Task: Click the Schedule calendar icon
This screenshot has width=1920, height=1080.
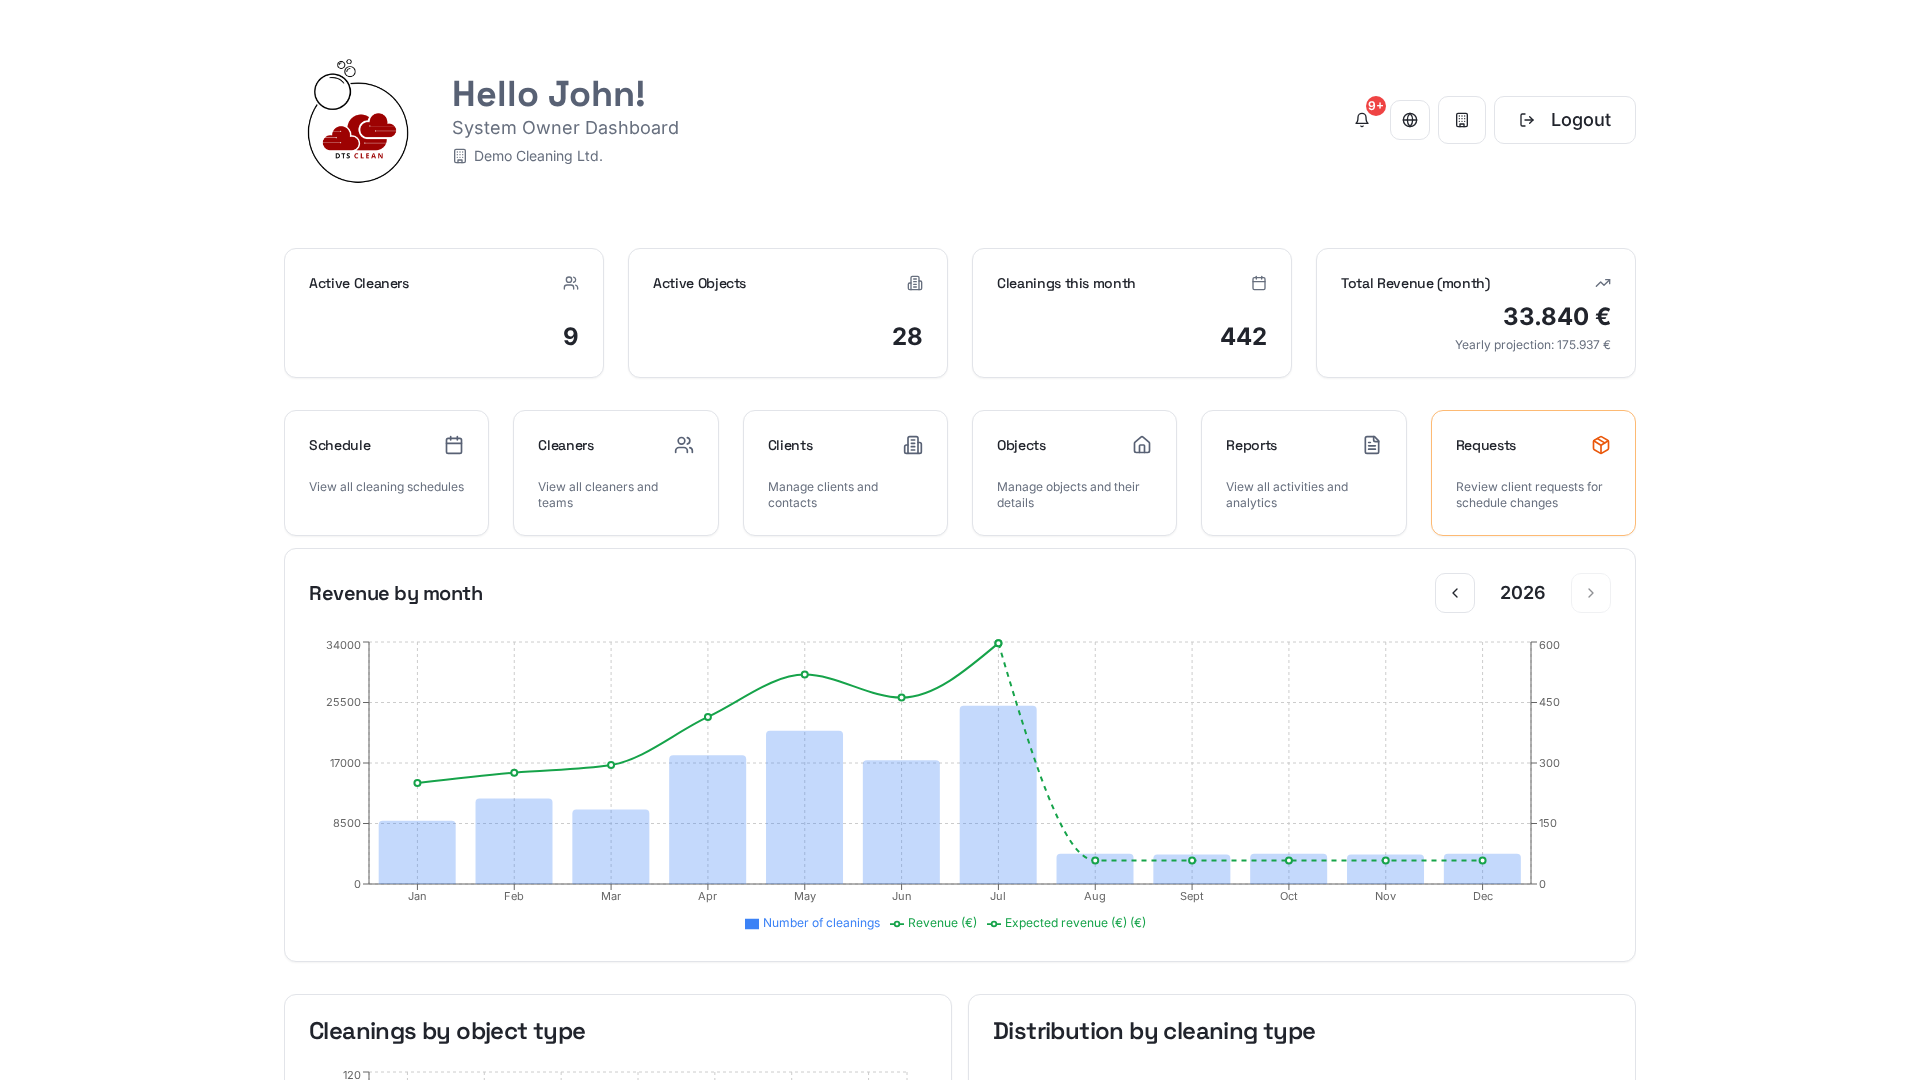Action: (x=454, y=445)
